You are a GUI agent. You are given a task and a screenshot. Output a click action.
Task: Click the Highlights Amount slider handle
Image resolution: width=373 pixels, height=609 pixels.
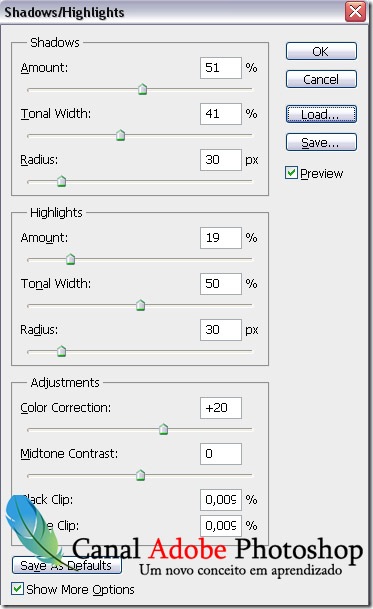(70, 259)
